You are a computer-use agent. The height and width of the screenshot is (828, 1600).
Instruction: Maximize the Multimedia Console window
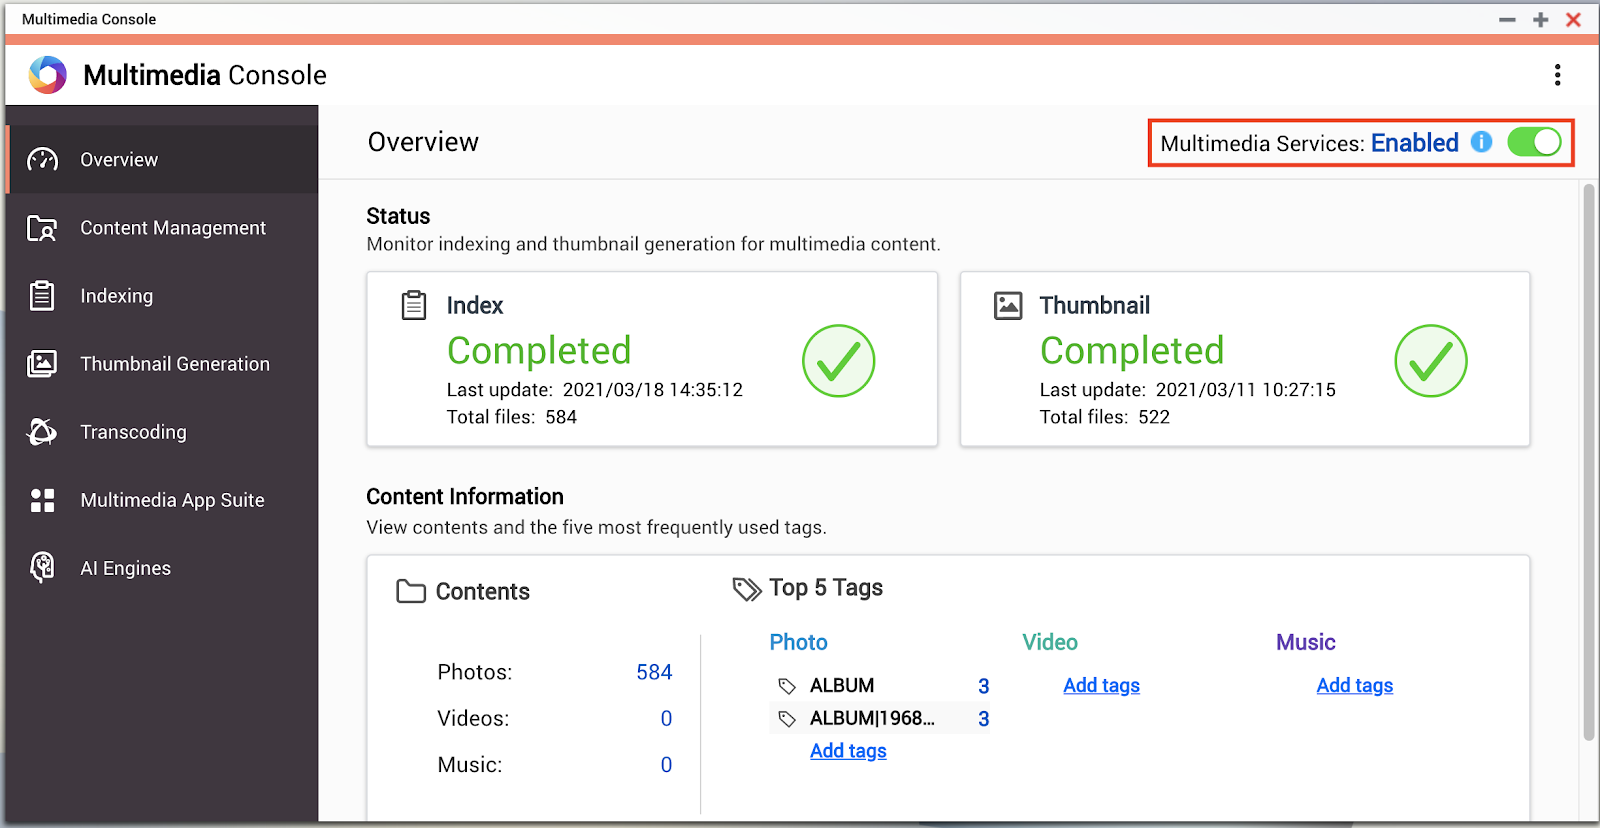click(x=1540, y=20)
